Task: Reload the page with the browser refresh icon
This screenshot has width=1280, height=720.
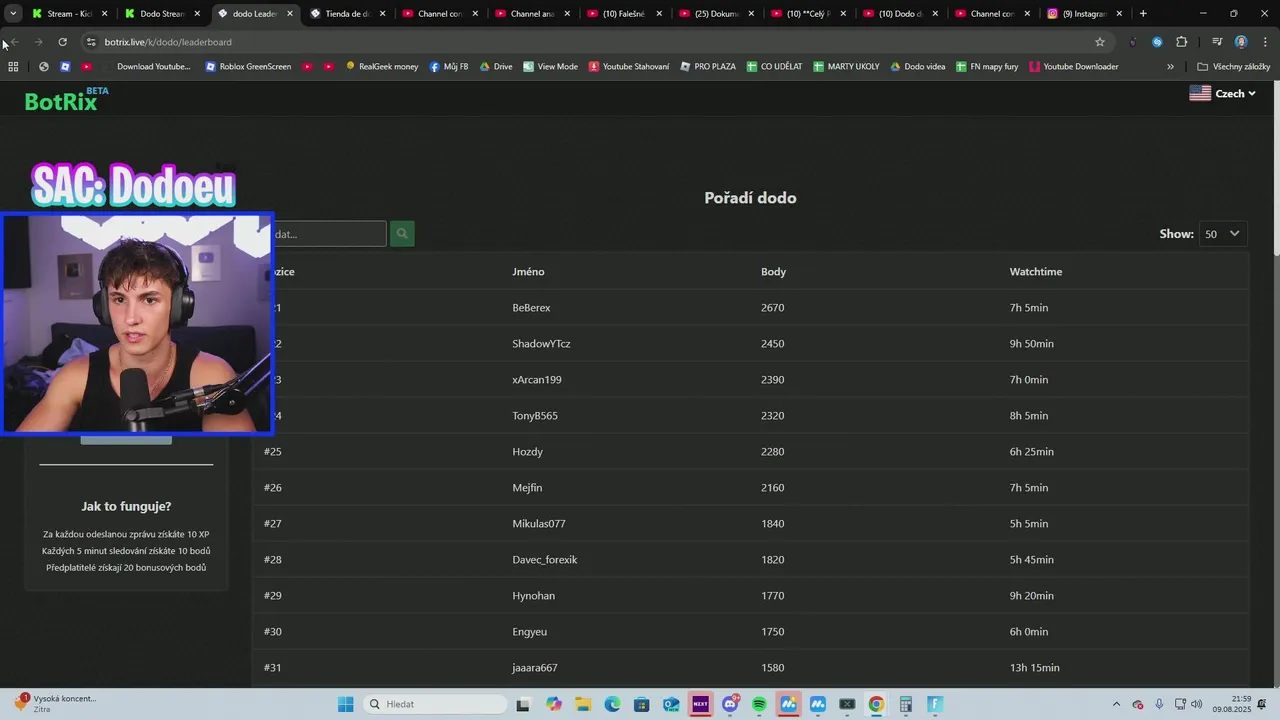Action: 62,42
